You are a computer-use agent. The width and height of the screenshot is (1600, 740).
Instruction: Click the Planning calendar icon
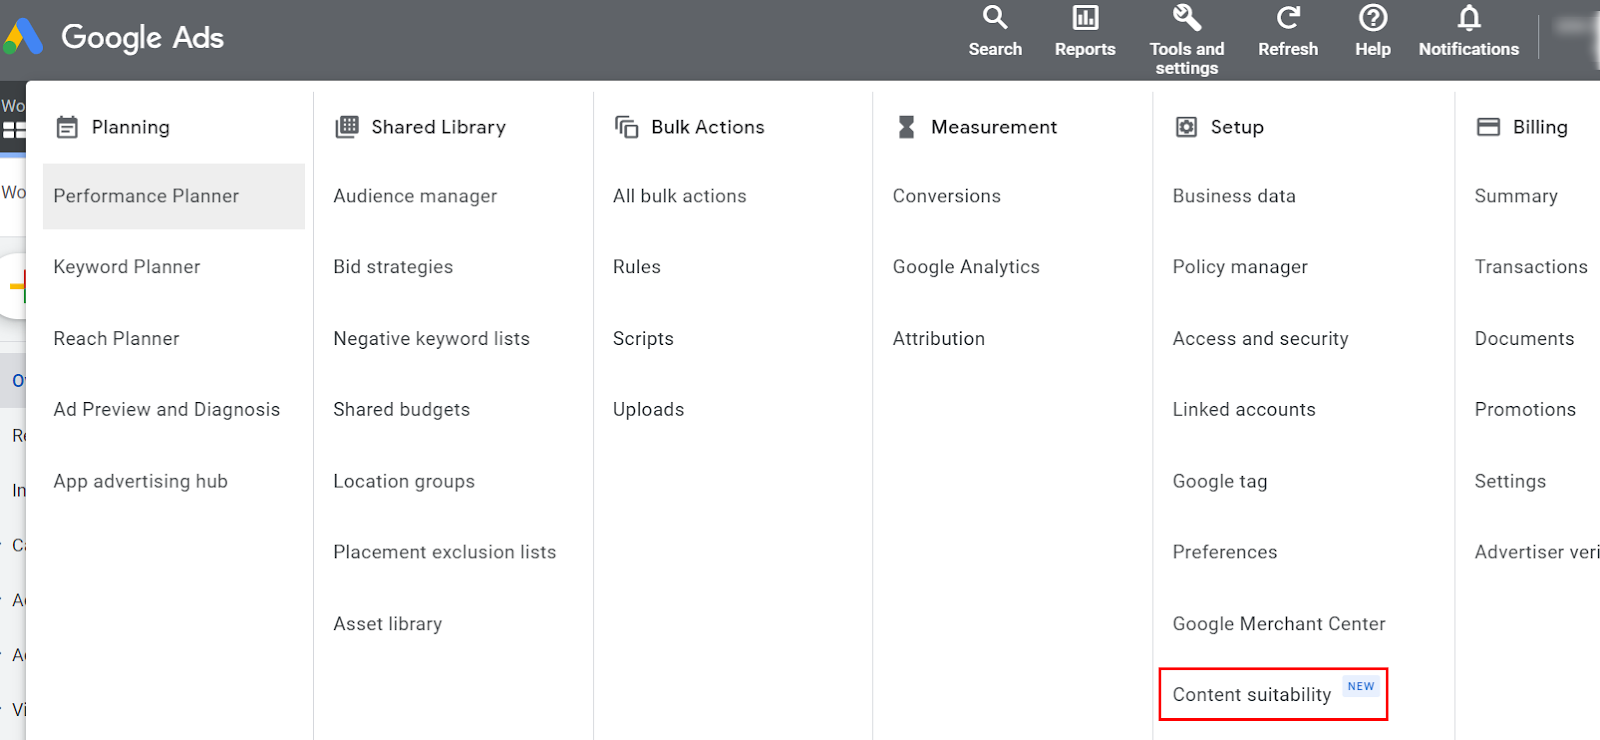tap(67, 127)
